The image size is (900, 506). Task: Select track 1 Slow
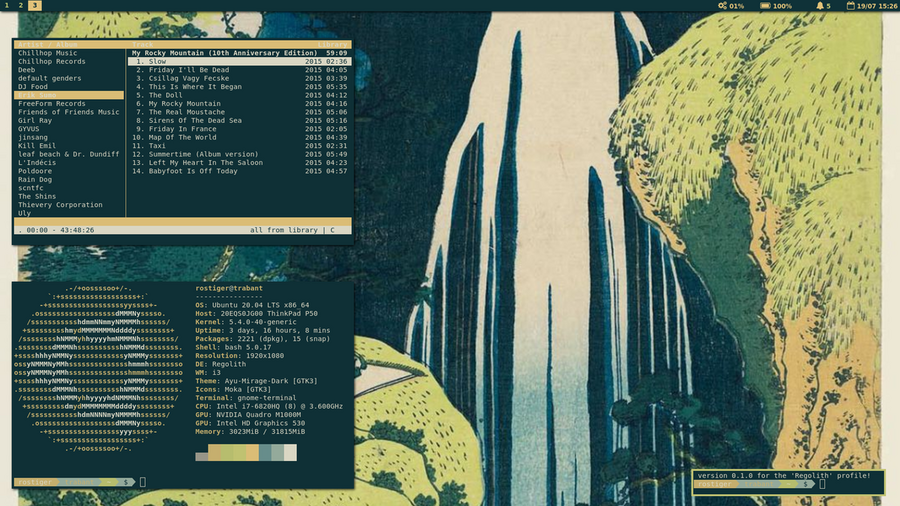click(153, 61)
